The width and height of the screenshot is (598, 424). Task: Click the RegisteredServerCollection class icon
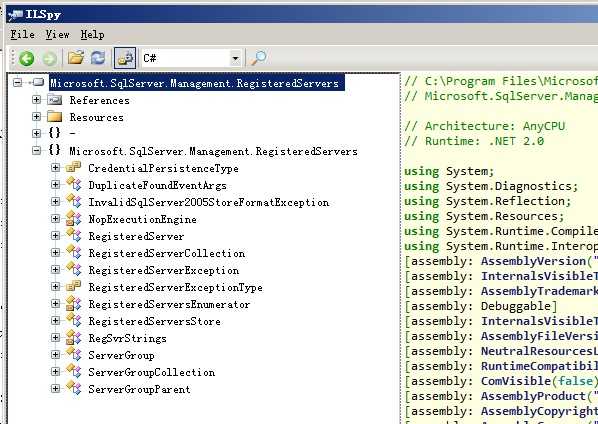(73, 252)
